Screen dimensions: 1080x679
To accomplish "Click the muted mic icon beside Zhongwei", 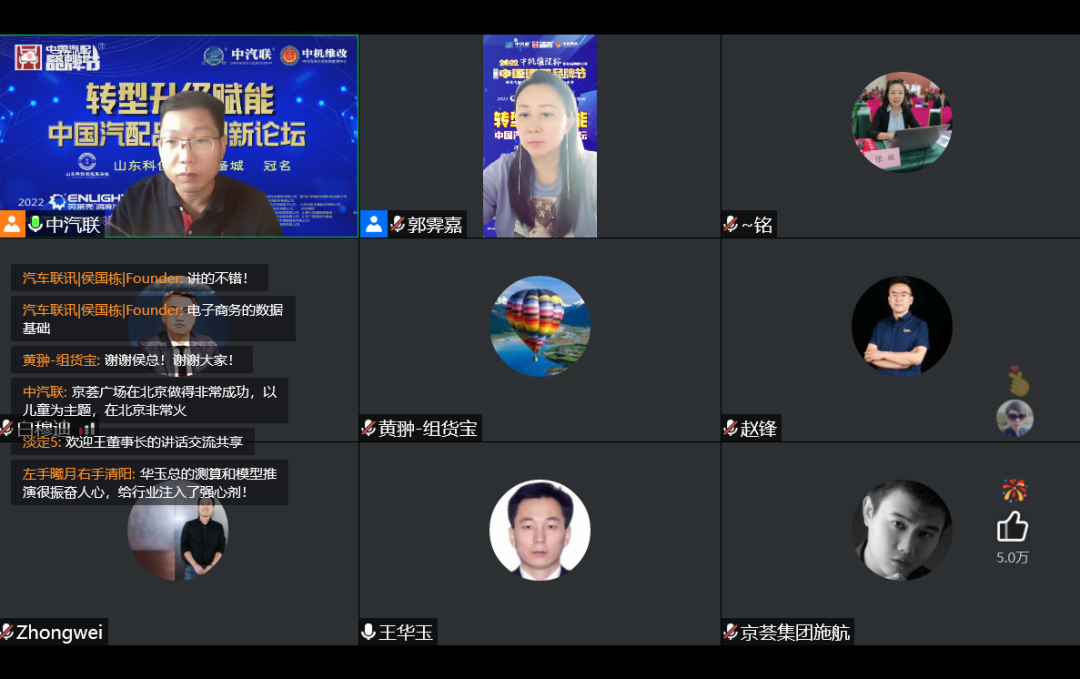I will [x=7, y=632].
